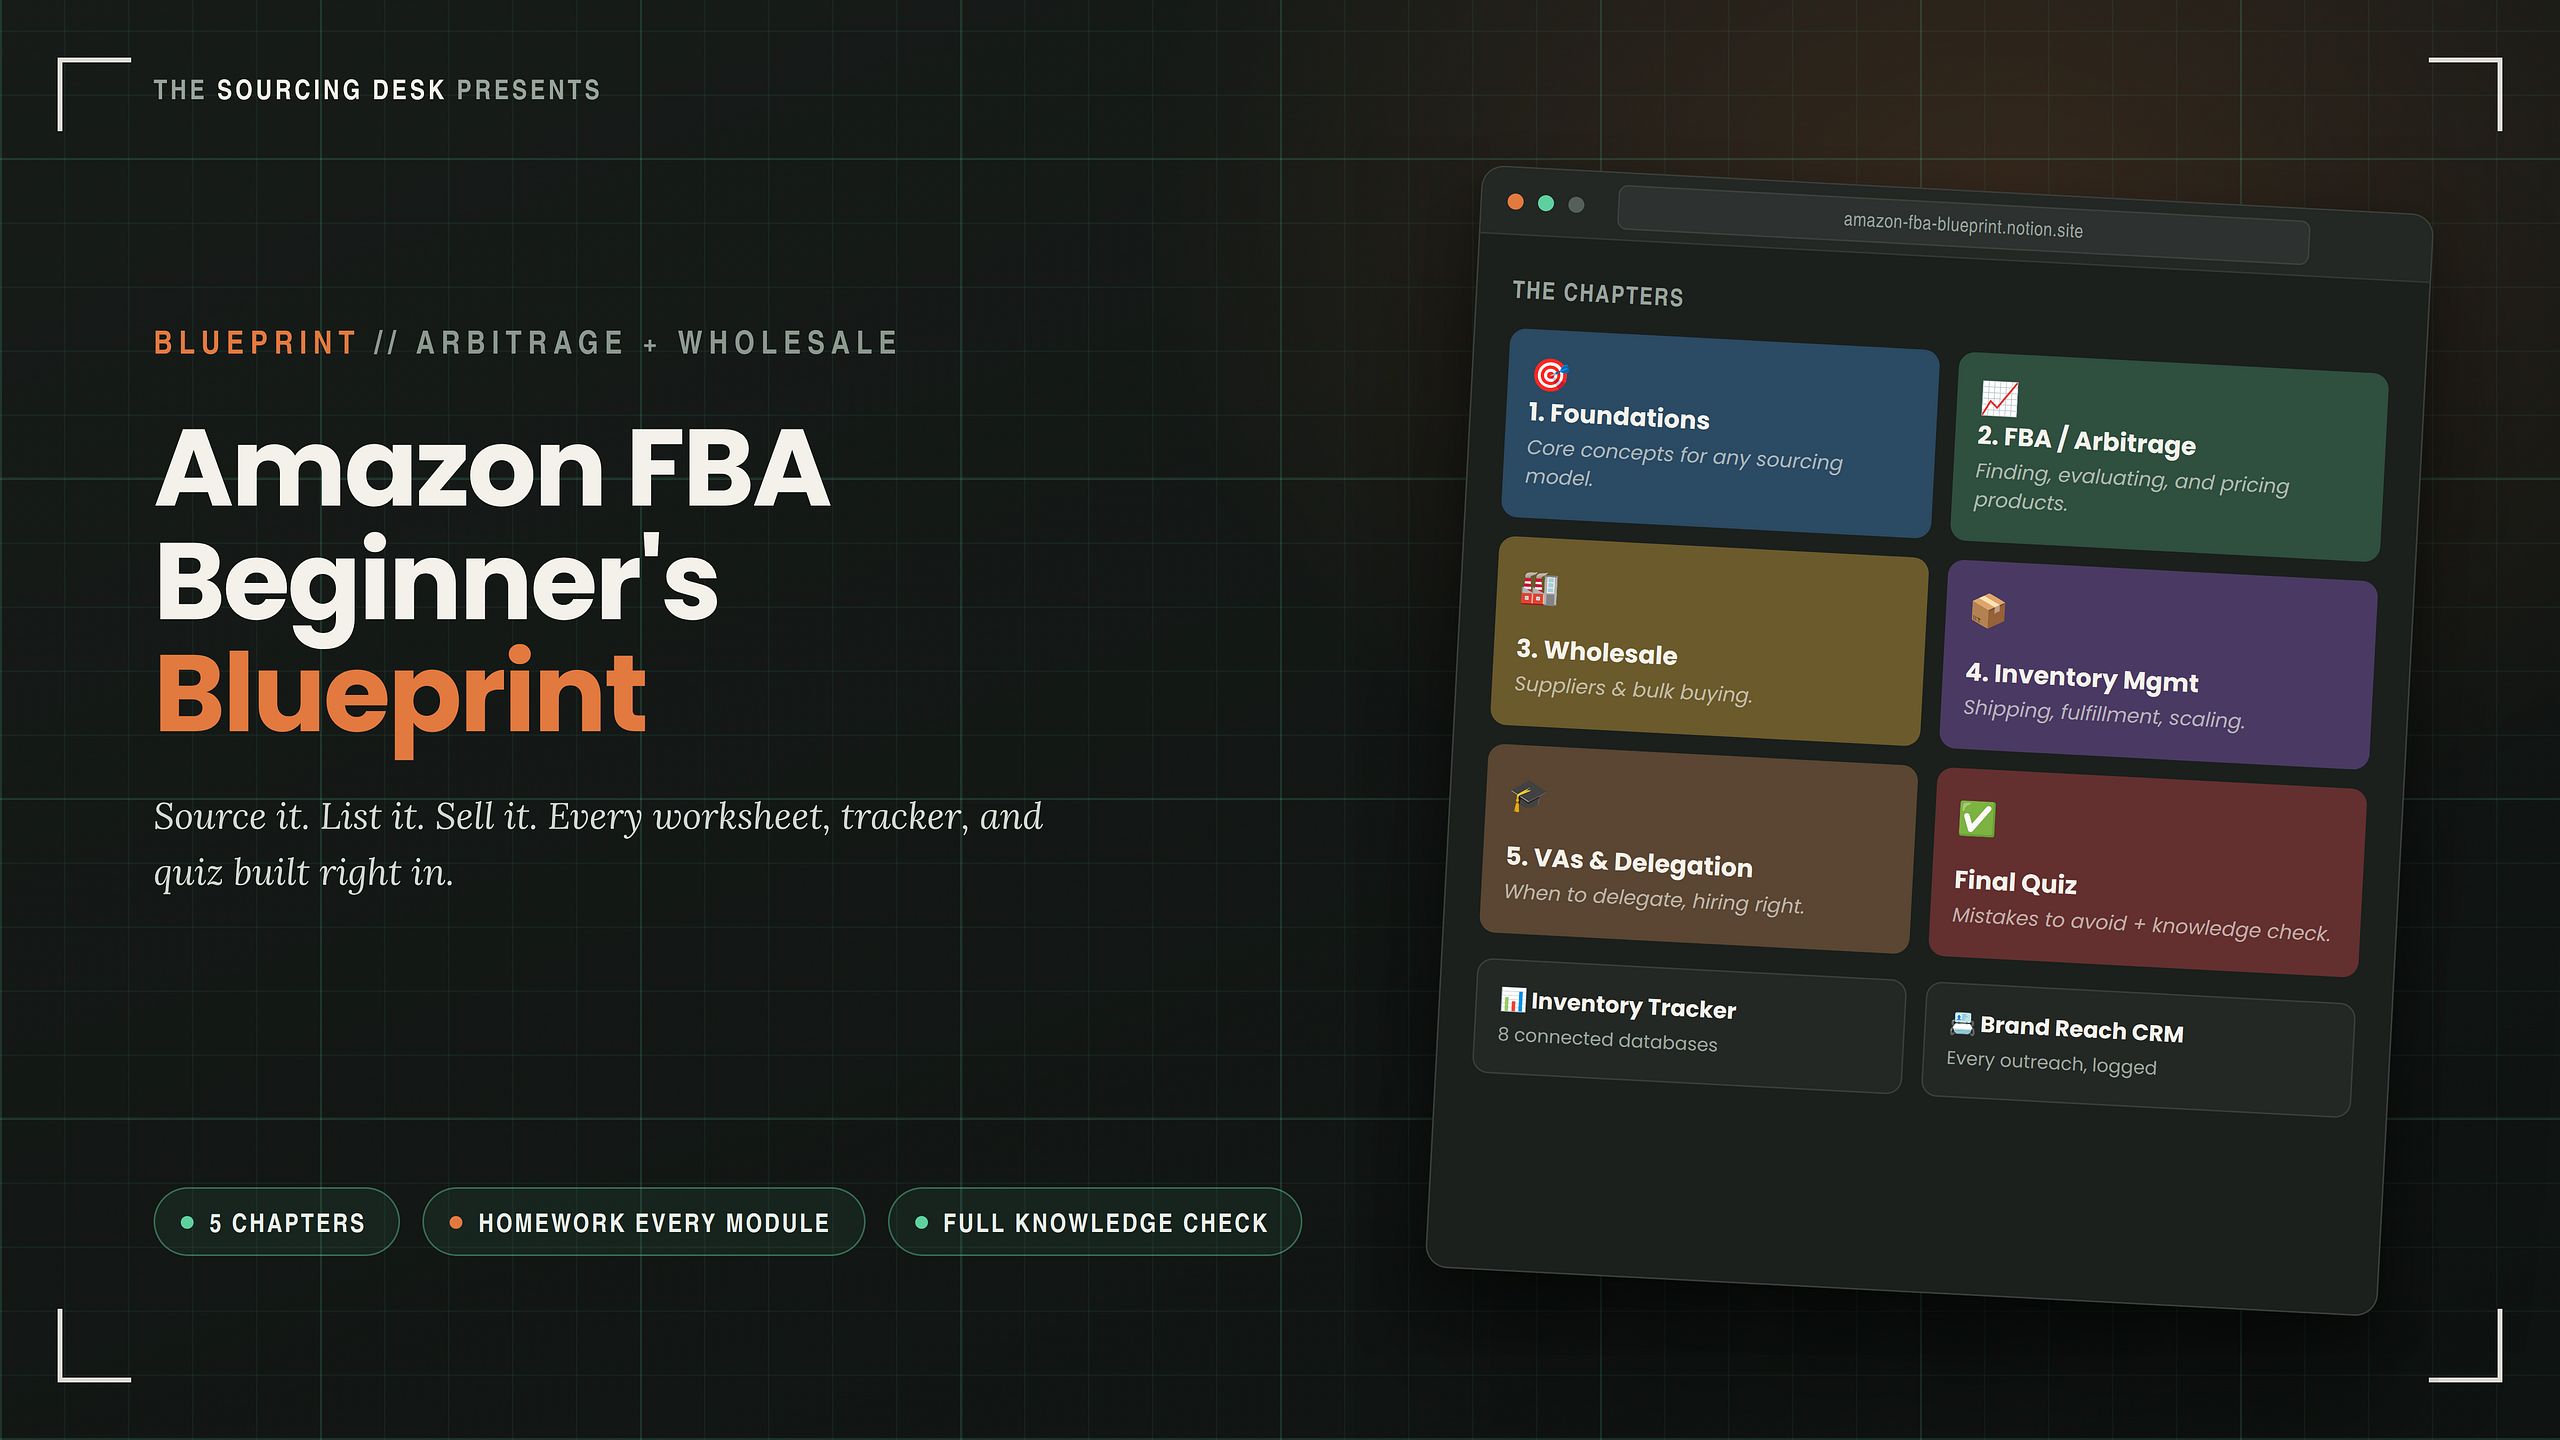
Task: Click the target emoji icon on Foundations card
Action: coord(1550,375)
